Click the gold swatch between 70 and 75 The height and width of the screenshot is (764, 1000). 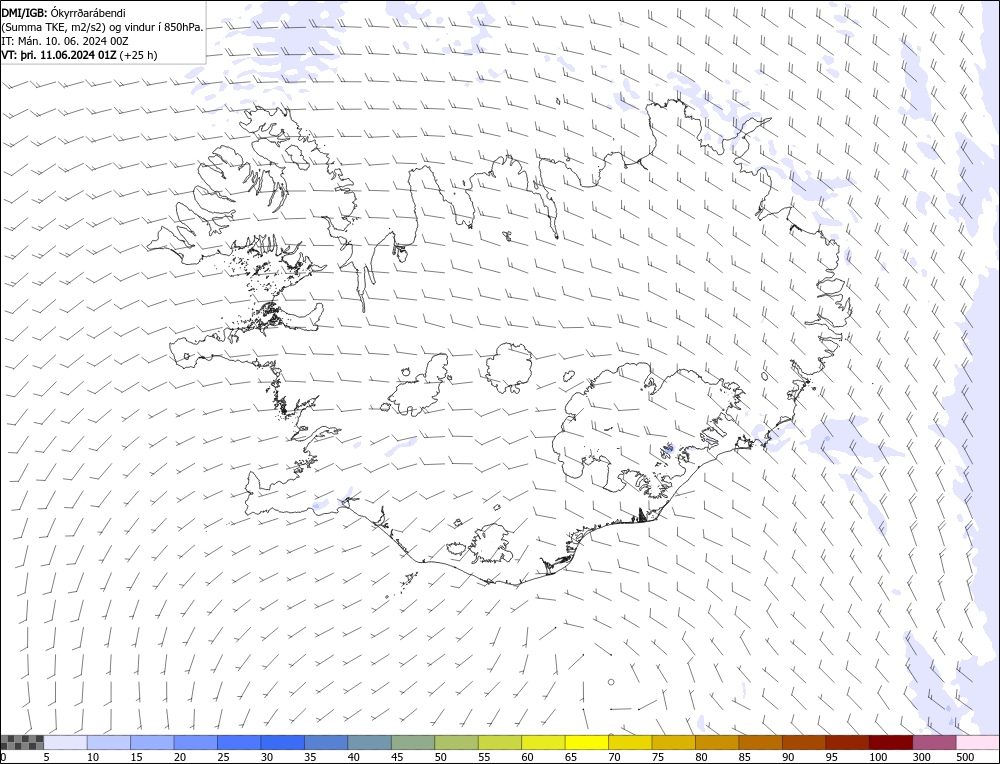click(631, 742)
